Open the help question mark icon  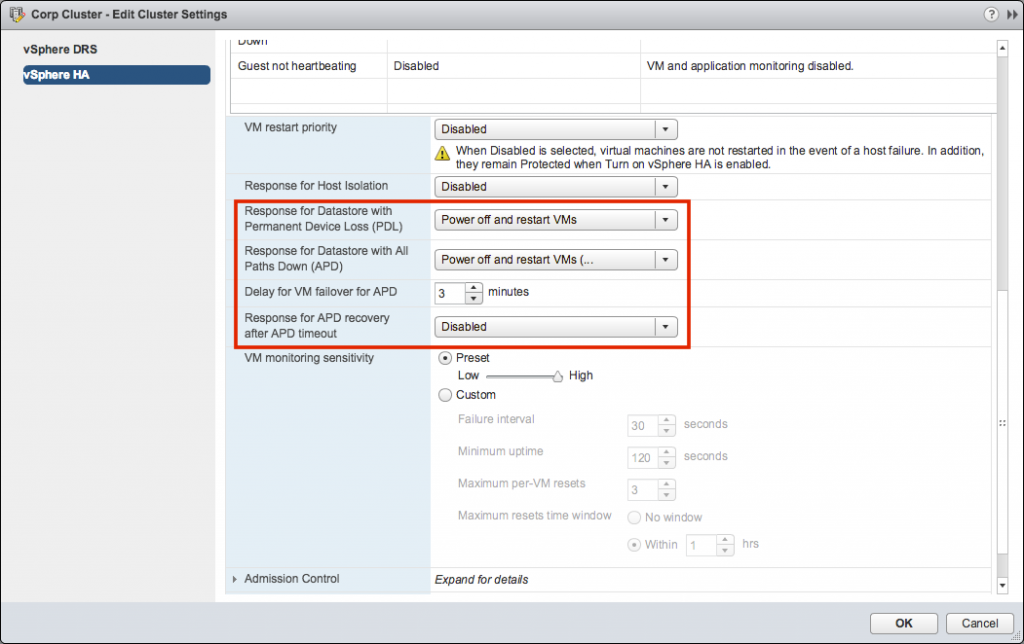(991, 14)
